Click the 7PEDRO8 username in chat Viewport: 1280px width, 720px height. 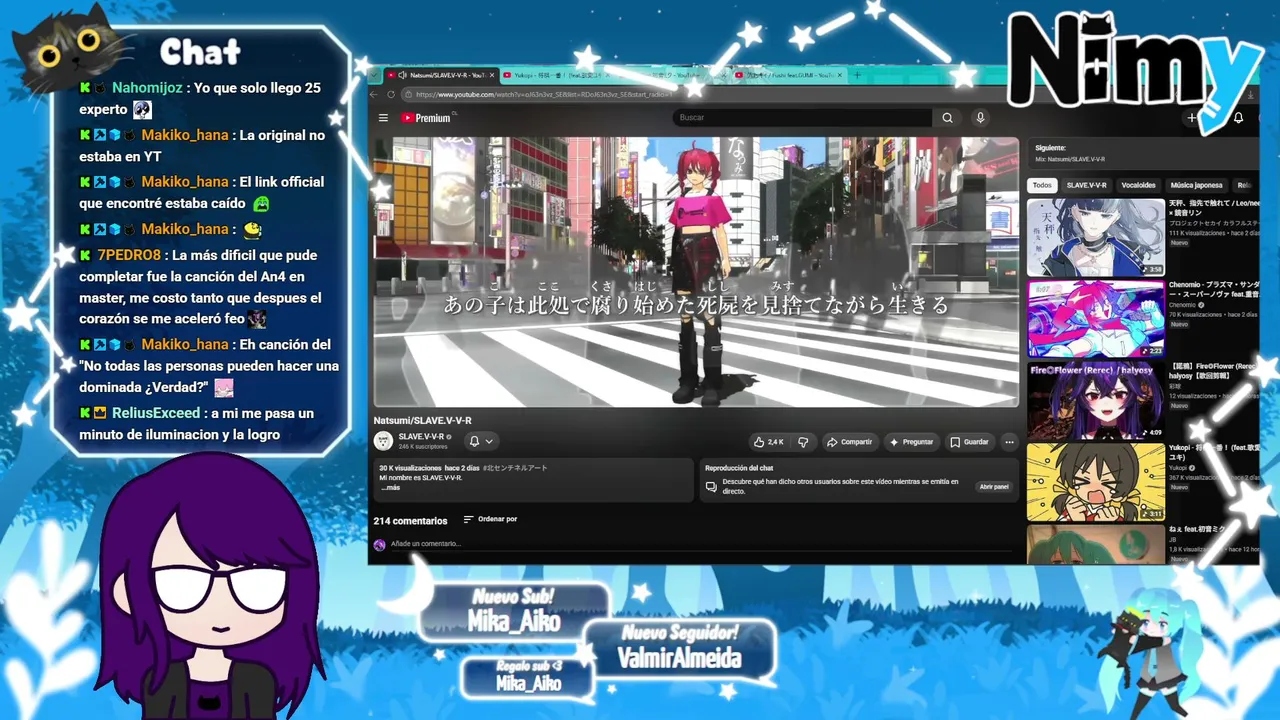pos(129,255)
